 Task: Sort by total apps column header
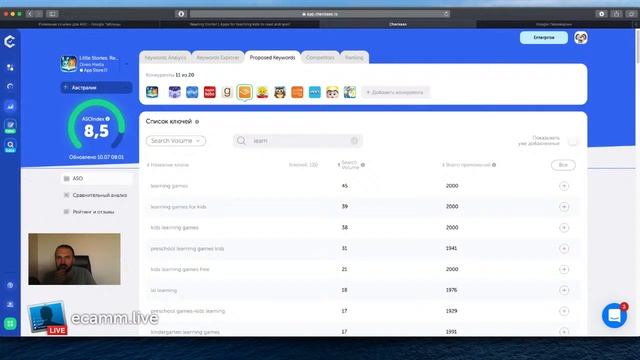[466, 165]
